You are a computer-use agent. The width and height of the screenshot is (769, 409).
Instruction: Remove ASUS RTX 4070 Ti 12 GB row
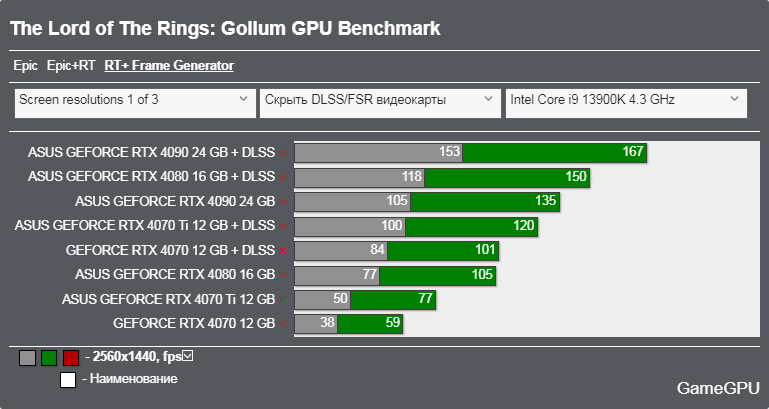point(282,300)
